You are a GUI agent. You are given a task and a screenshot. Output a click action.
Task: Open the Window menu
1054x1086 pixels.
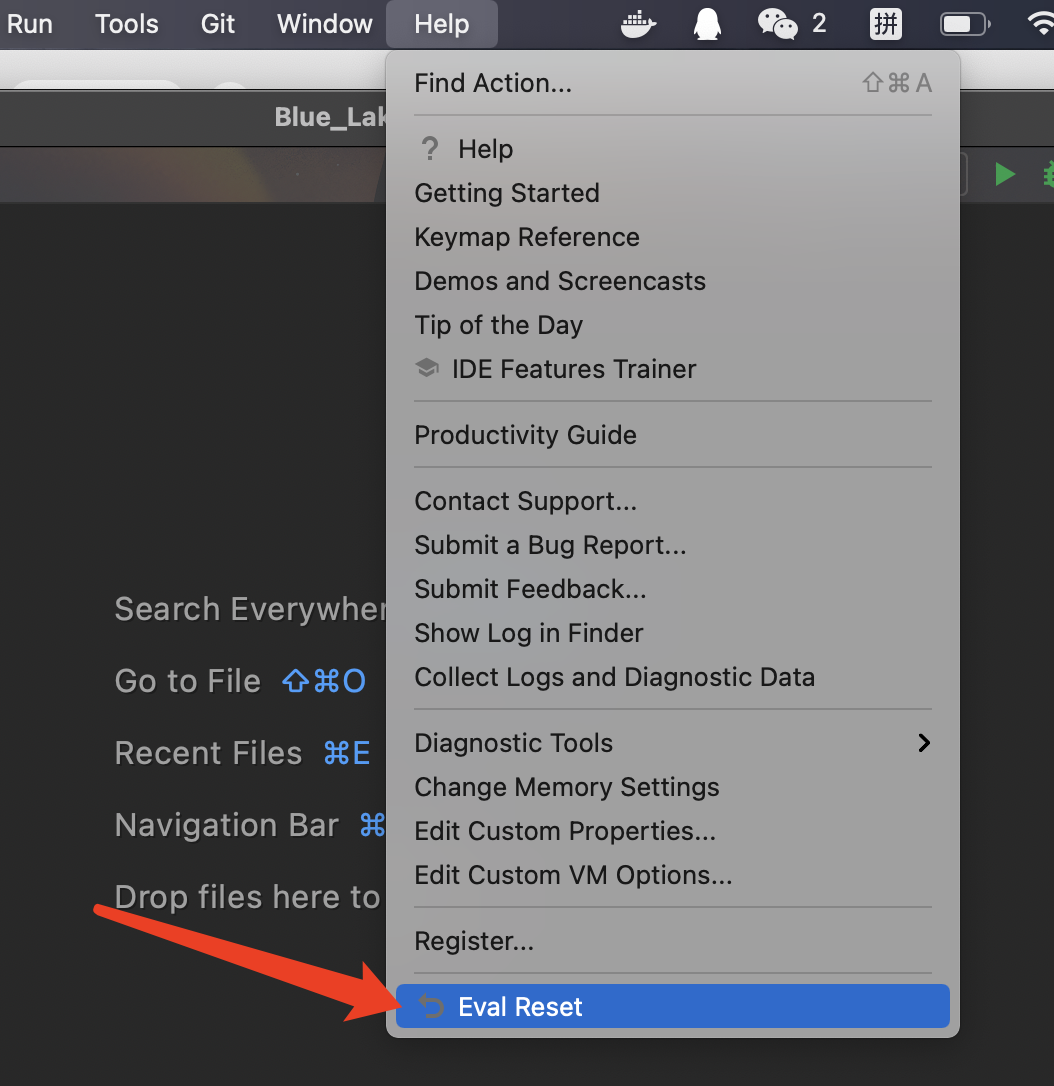tap(324, 24)
